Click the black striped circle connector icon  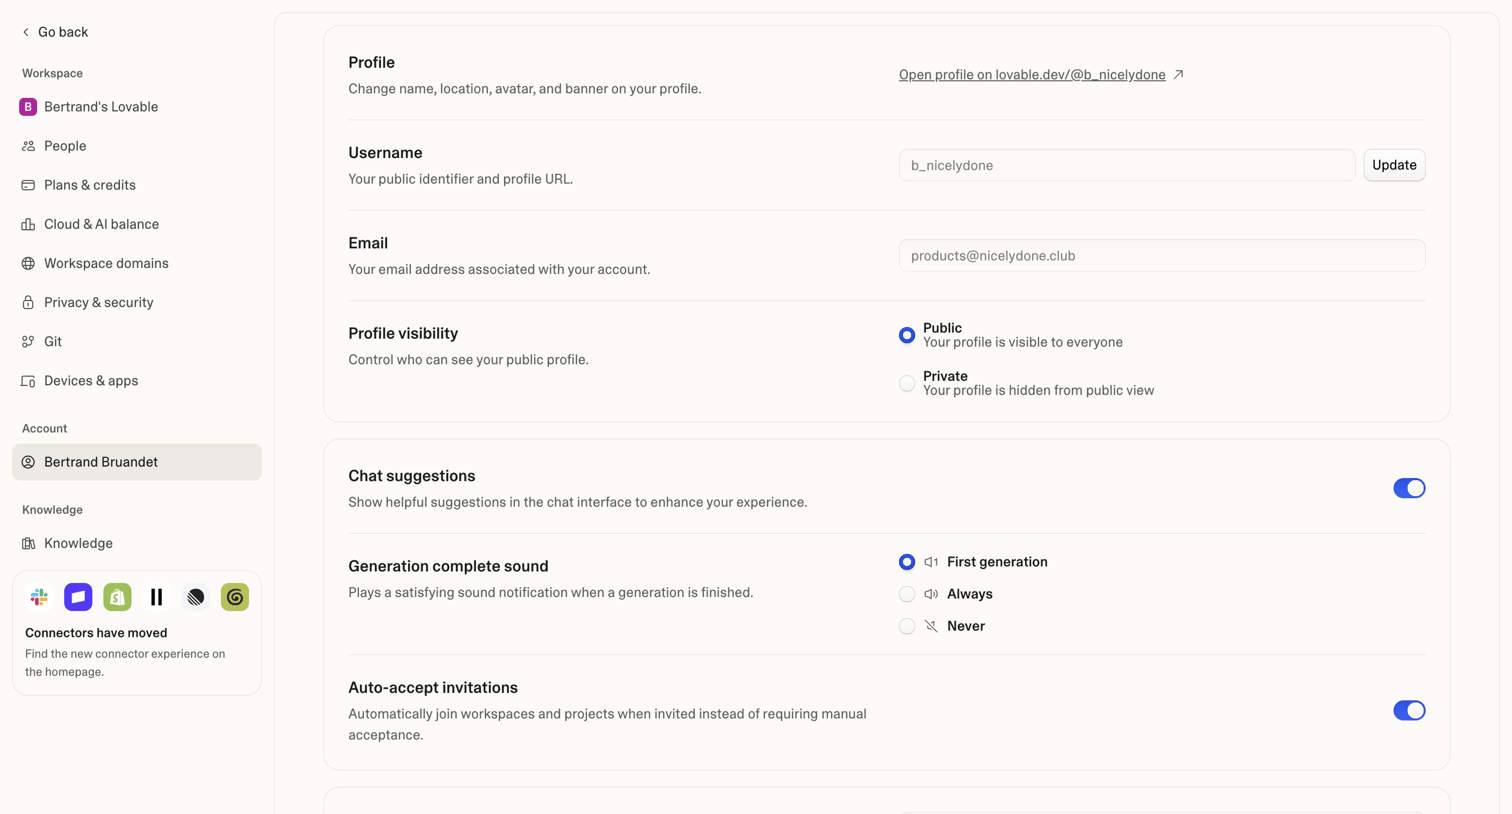point(196,597)
